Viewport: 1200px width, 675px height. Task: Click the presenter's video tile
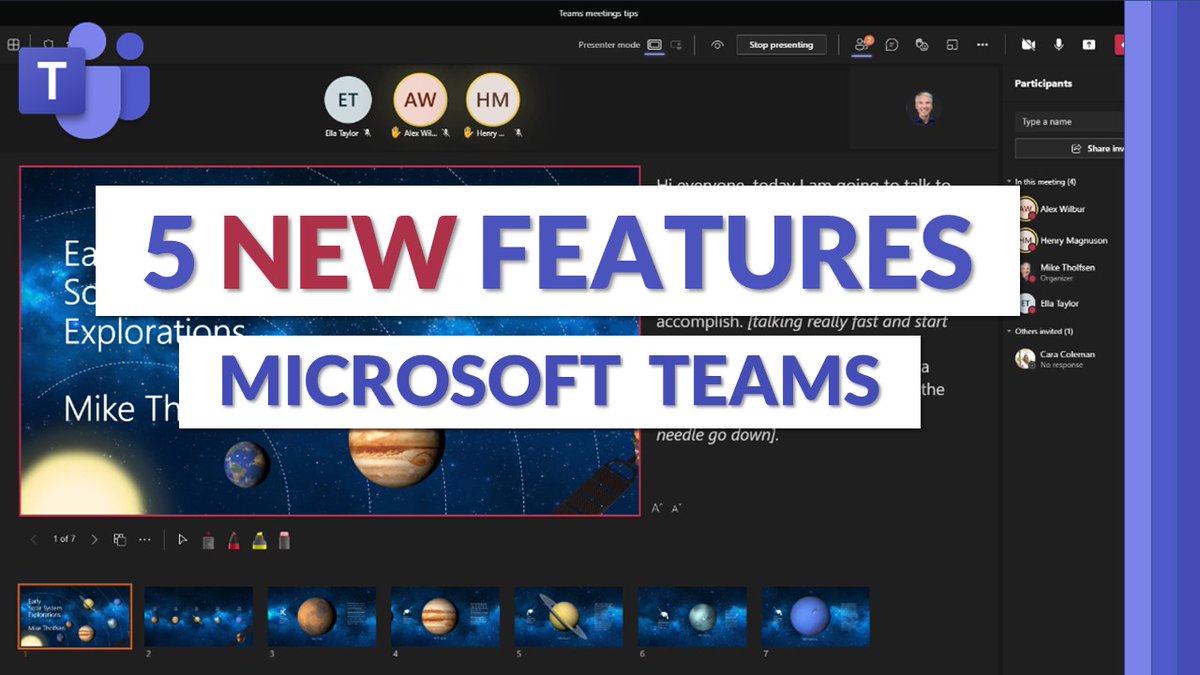tap(923, 108)
